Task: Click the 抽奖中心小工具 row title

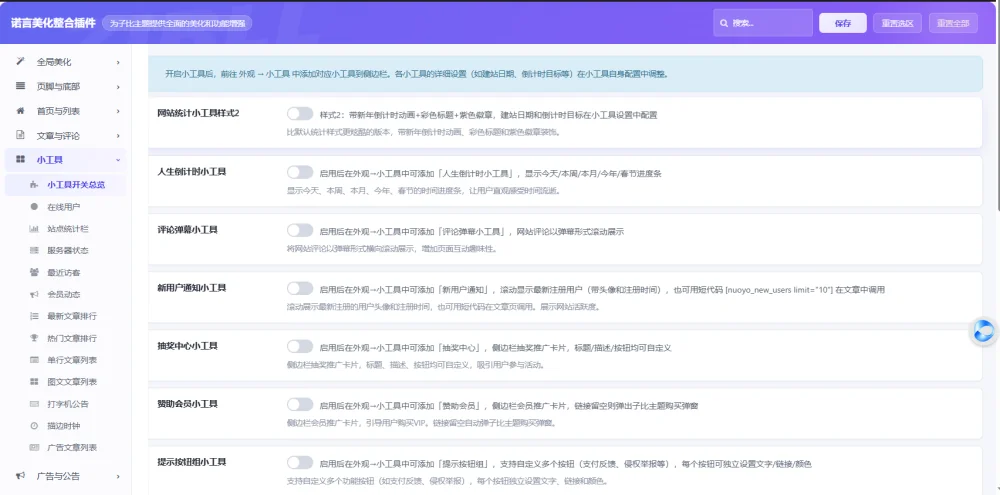Action: (188, 346)
